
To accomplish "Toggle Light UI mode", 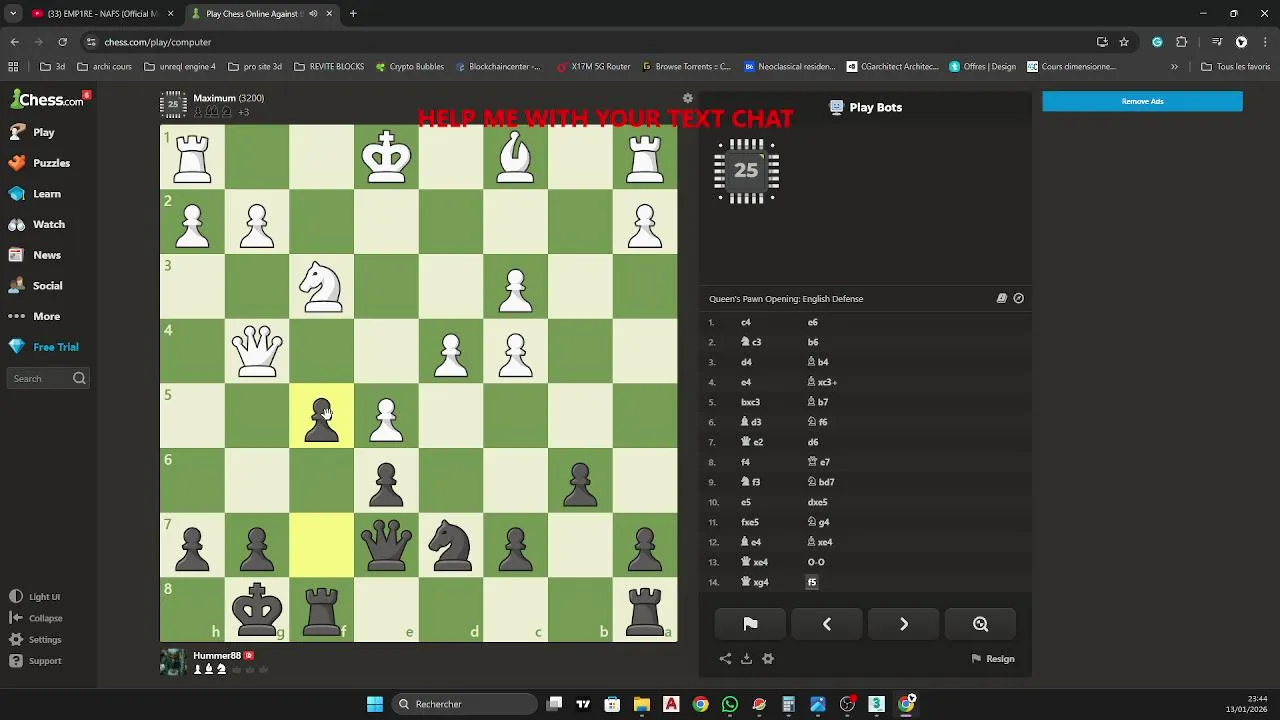I will [35, 597].
